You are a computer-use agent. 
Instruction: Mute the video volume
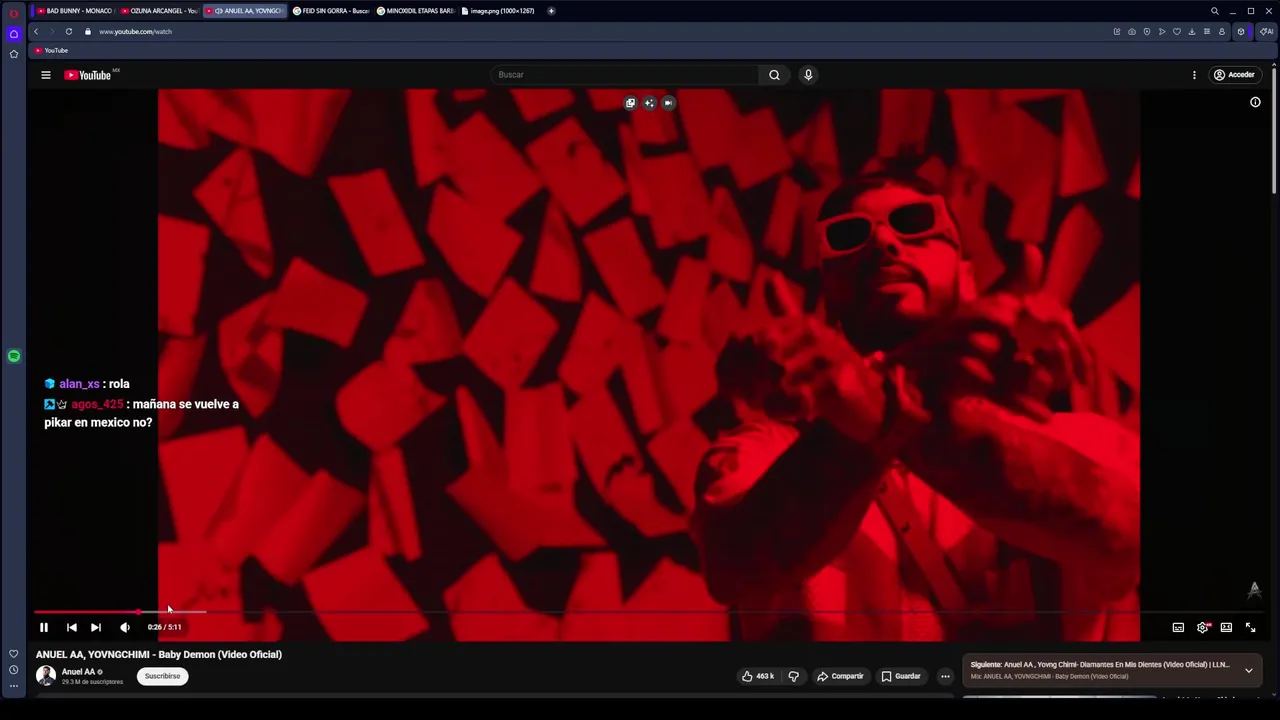click(x=125, y=627)
